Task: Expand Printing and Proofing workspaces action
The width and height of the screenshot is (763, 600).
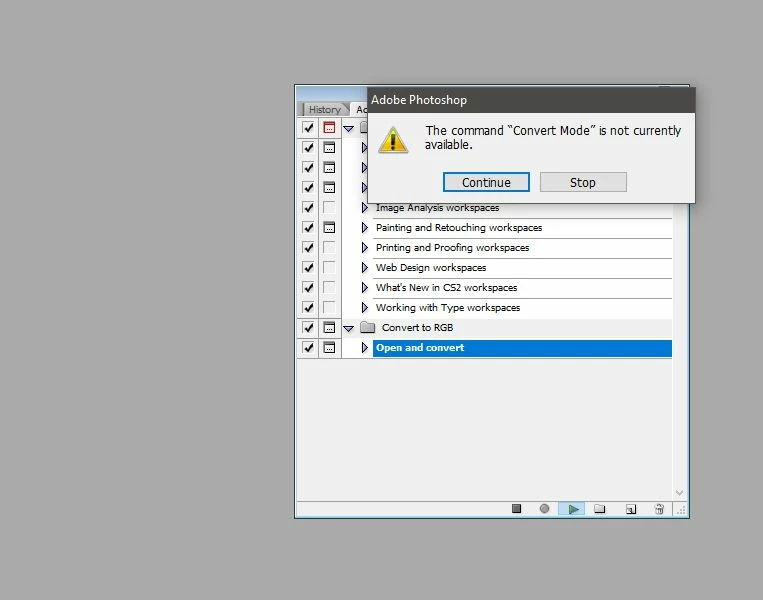Action: click(364, 247)
